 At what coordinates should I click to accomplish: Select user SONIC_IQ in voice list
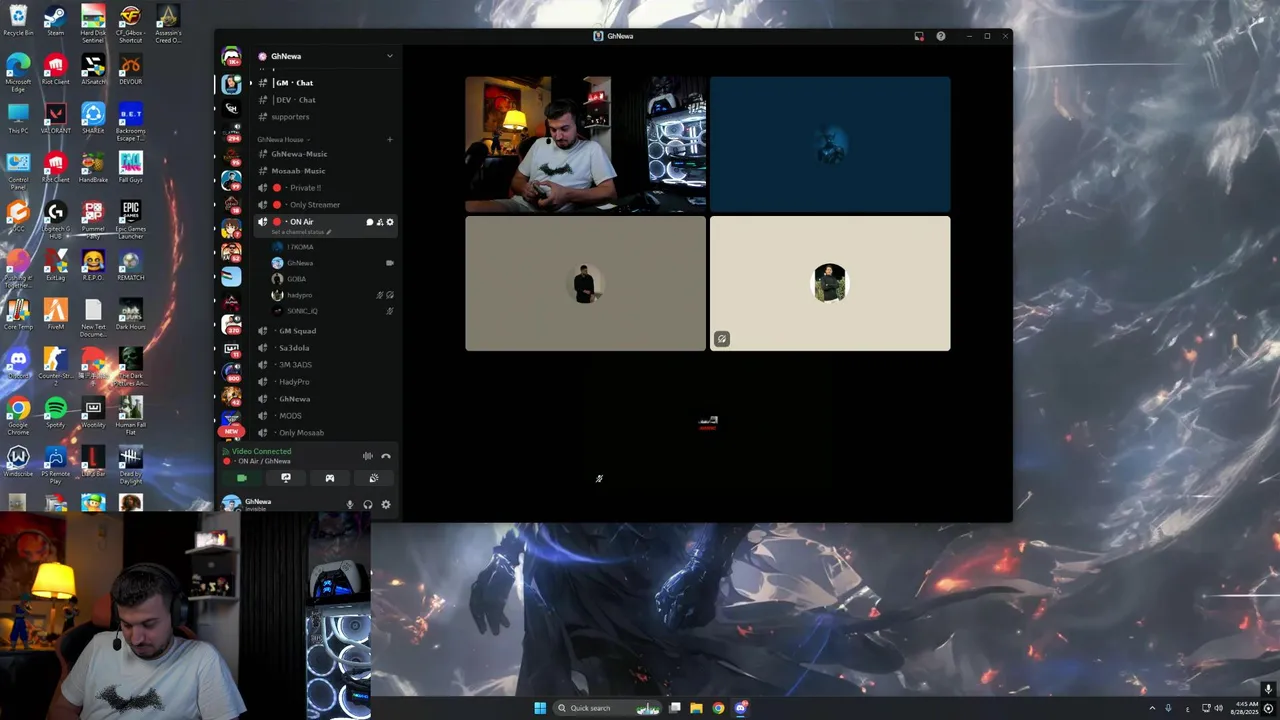331,311
